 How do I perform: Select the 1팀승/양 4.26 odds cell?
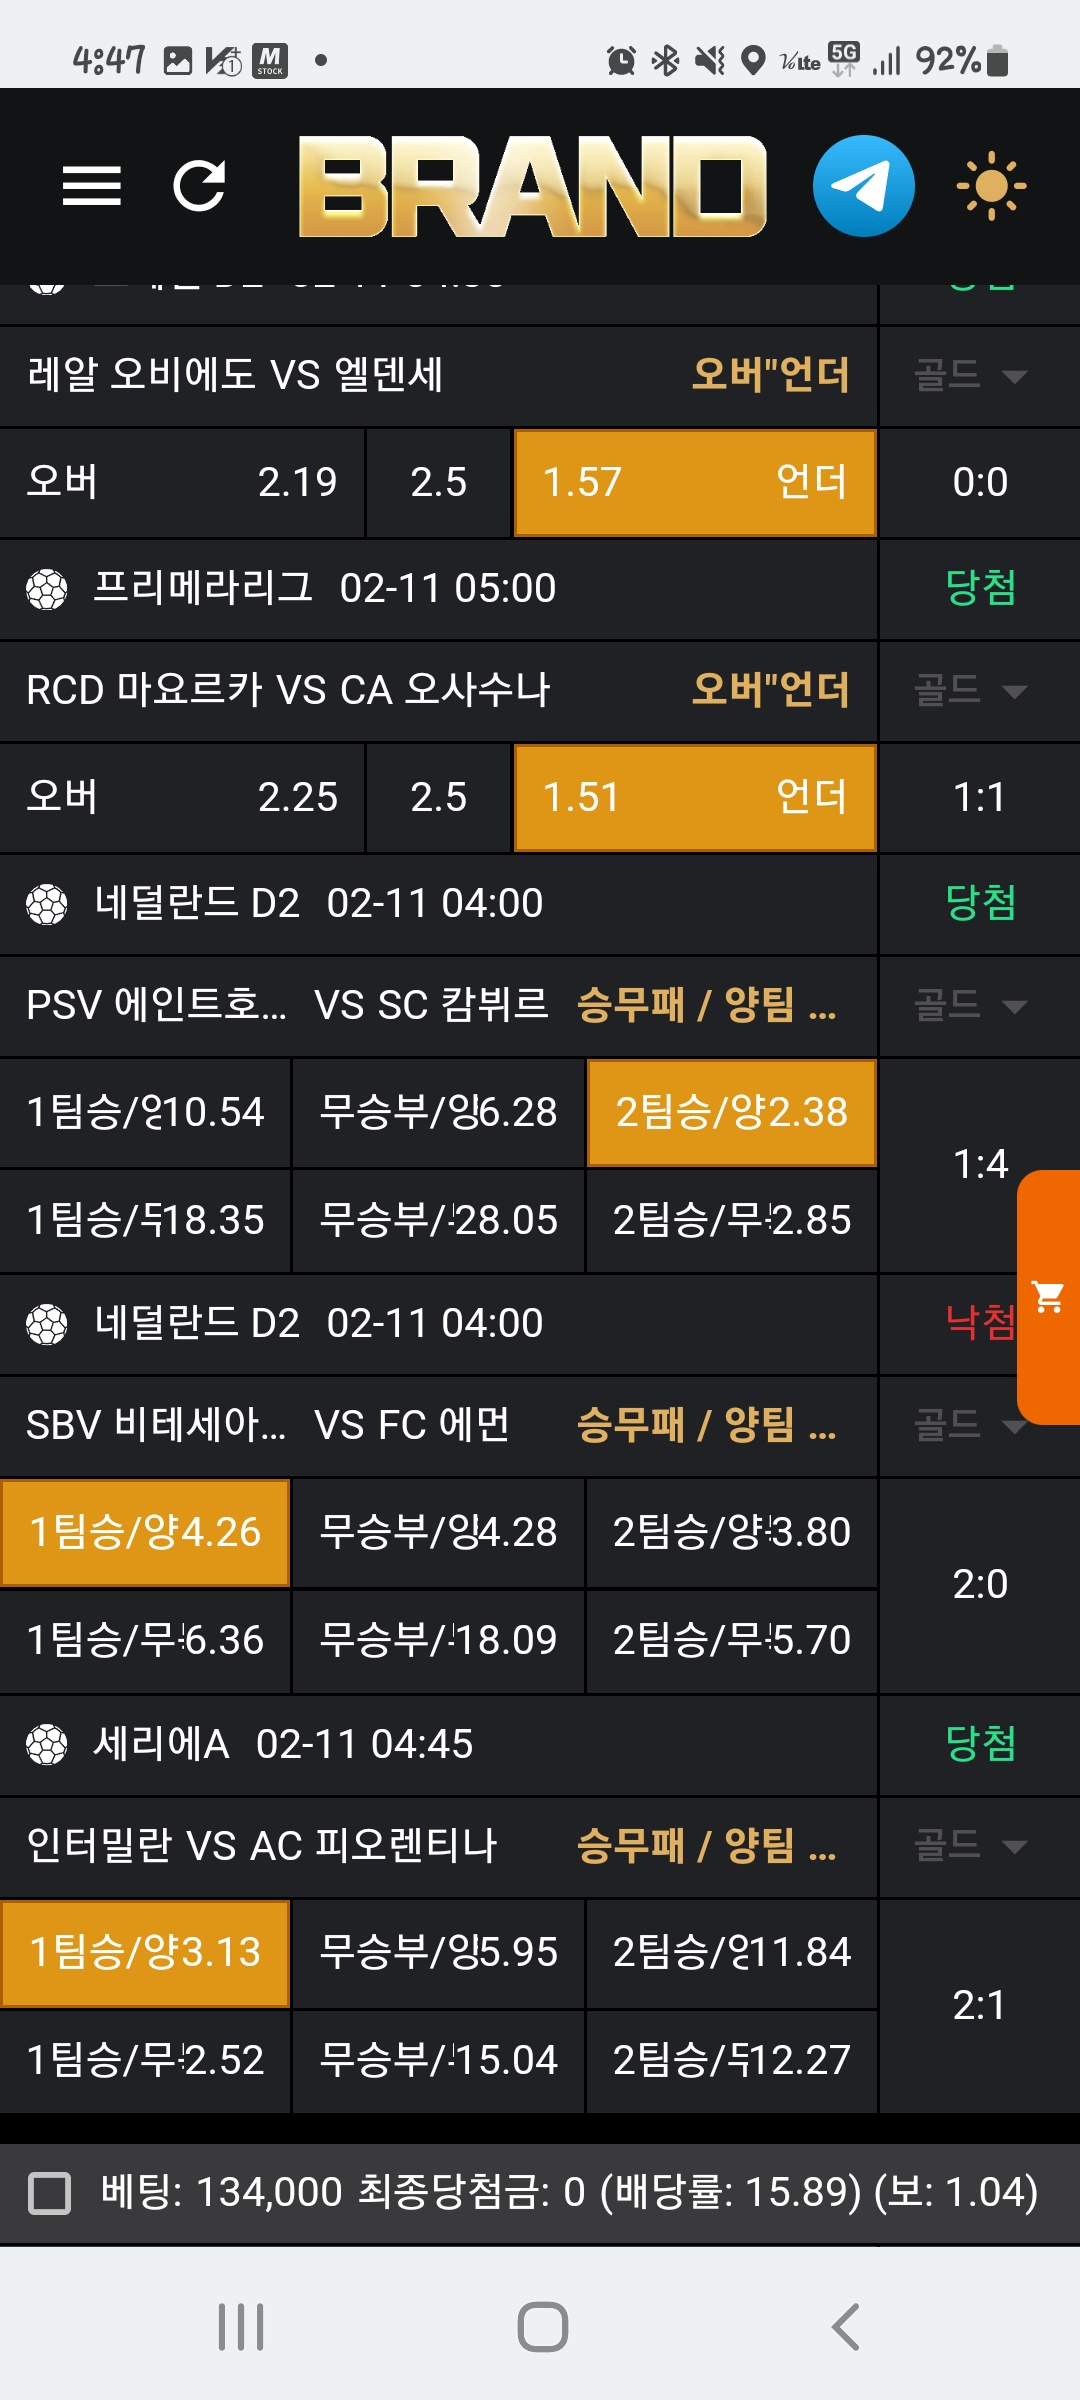pos(145,1532)
